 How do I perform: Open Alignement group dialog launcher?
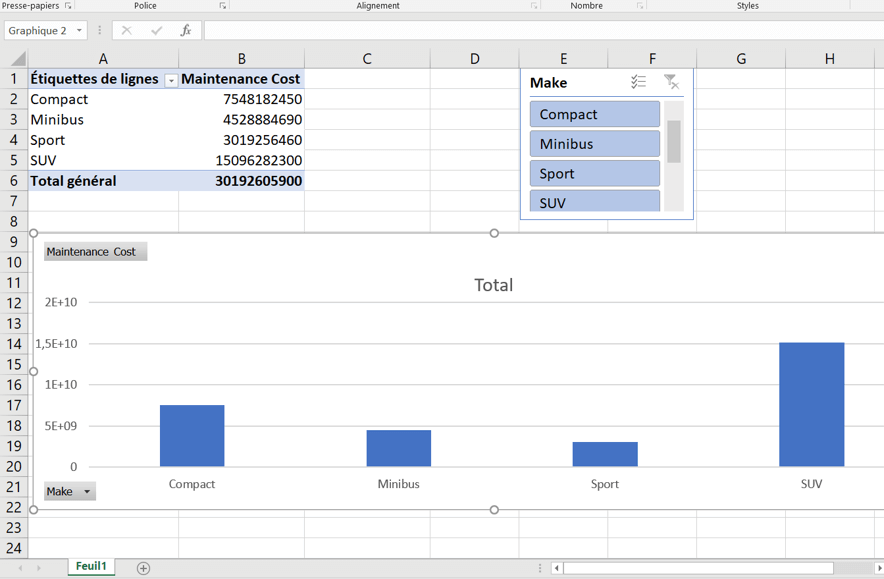(x=533, y=6)
